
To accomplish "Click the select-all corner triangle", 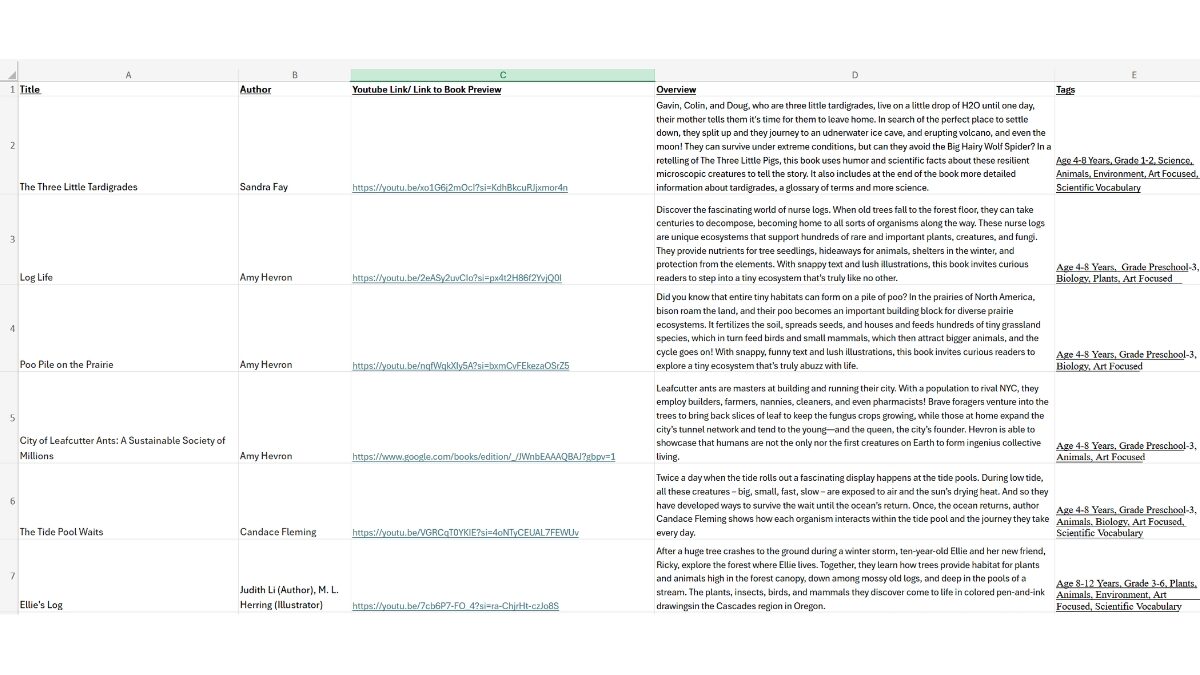I will [11, 75].
